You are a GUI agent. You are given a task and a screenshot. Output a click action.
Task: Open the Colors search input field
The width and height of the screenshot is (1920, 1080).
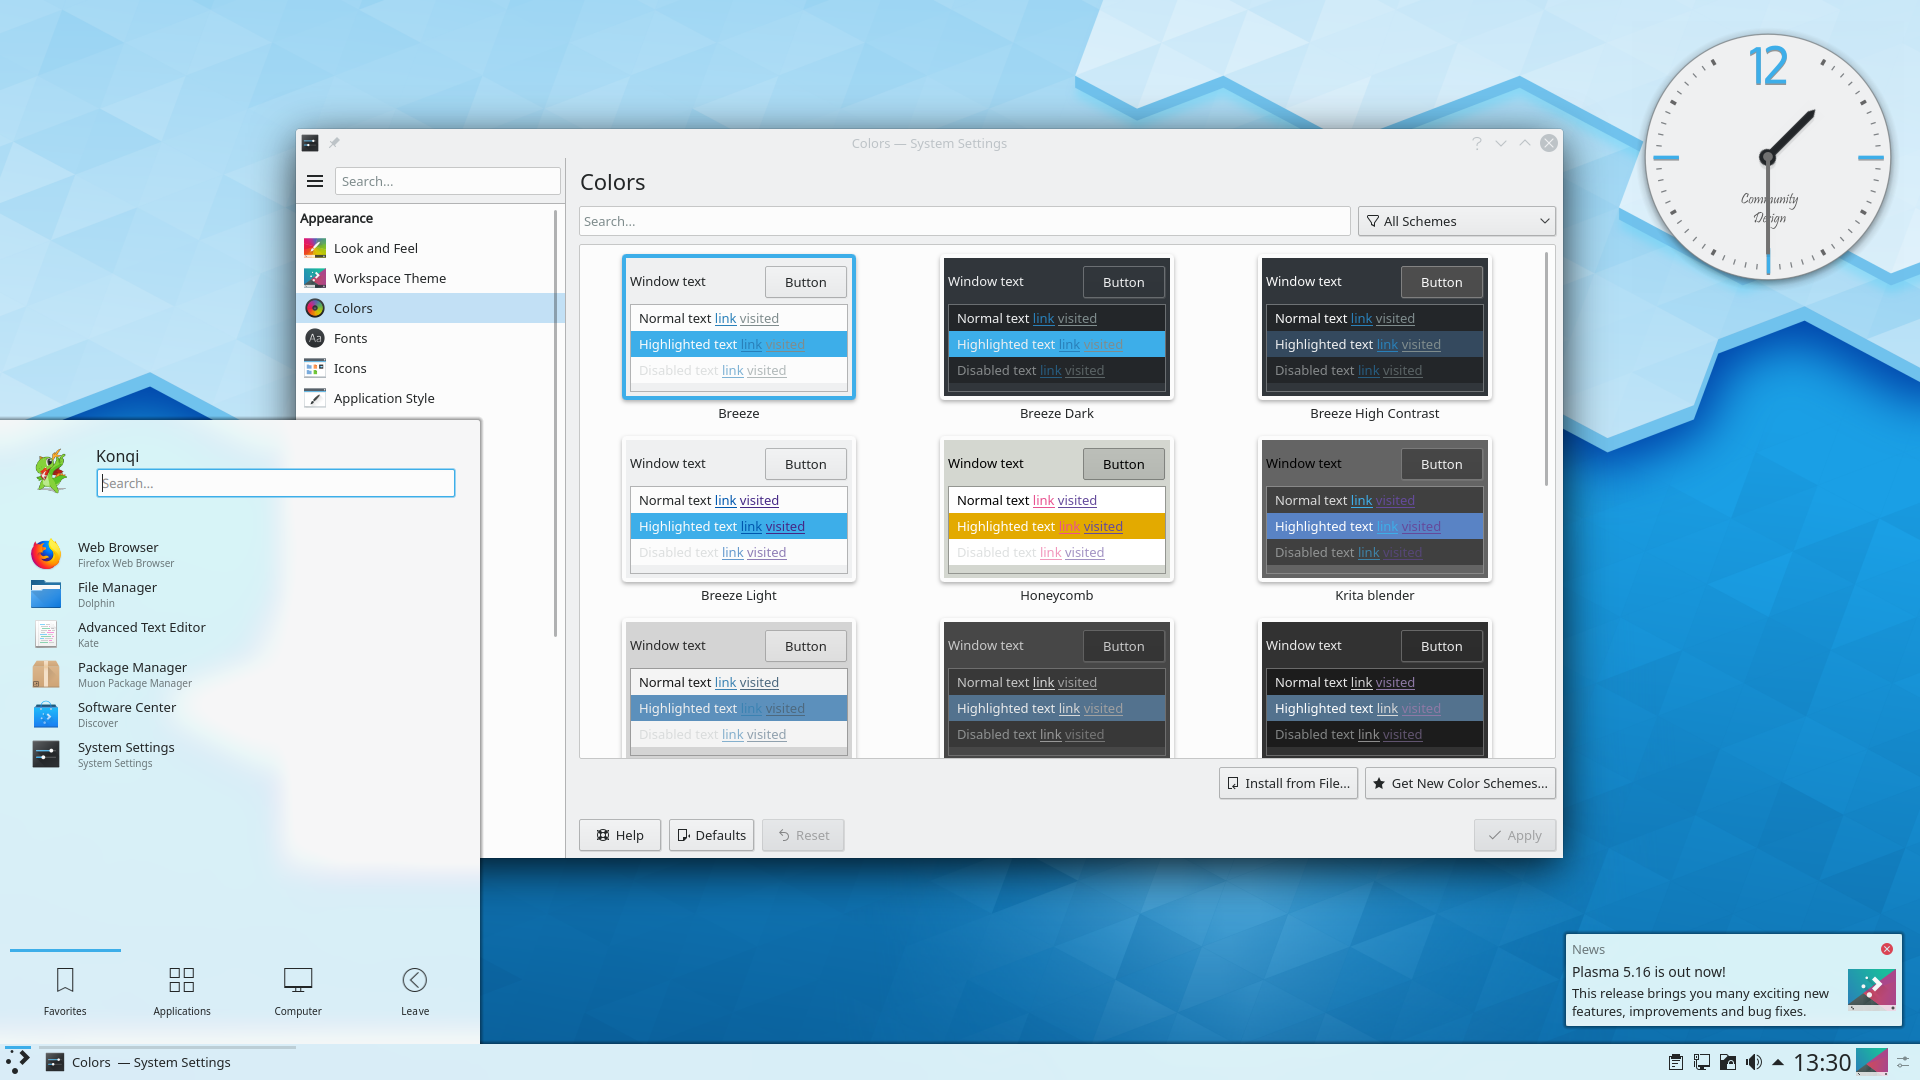967,220
